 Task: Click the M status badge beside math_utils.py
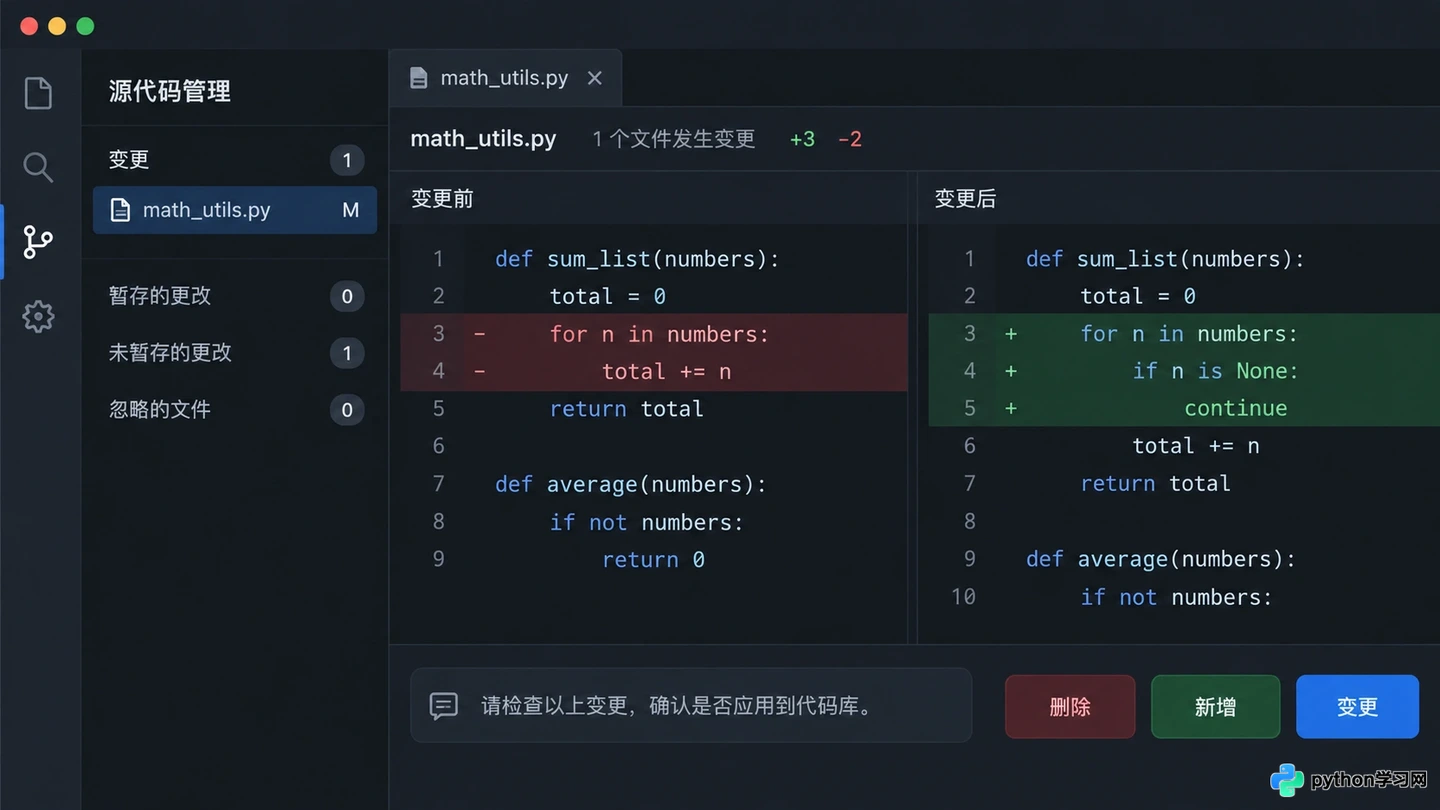point(350,210)
